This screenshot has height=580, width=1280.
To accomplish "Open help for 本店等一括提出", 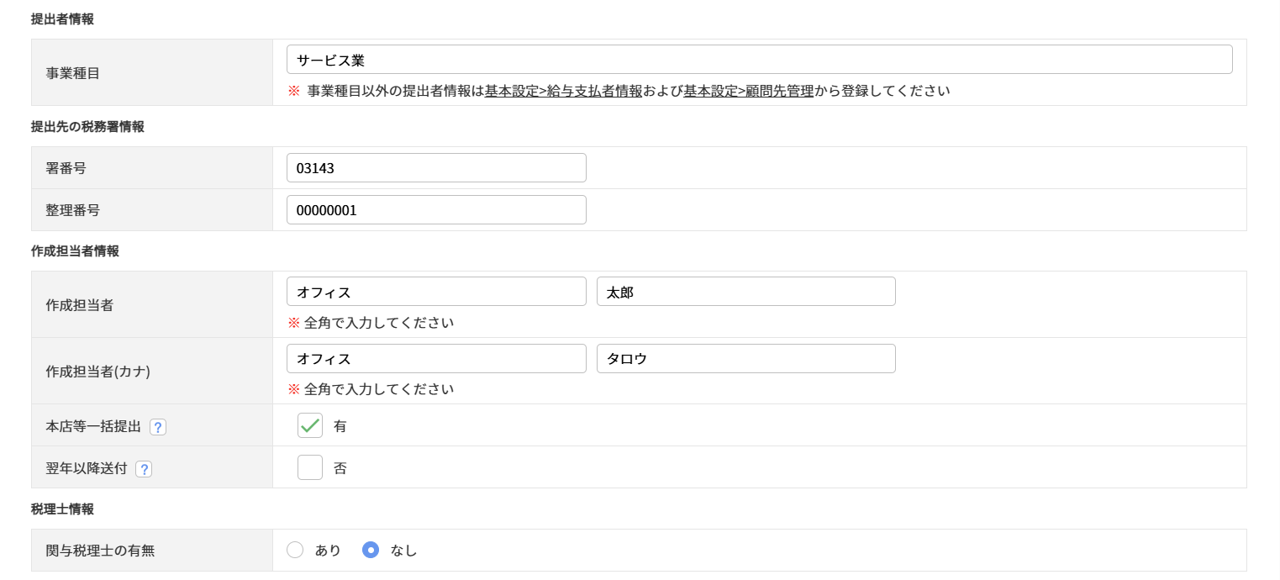I will pyautogui.click(x=158, y=427).
